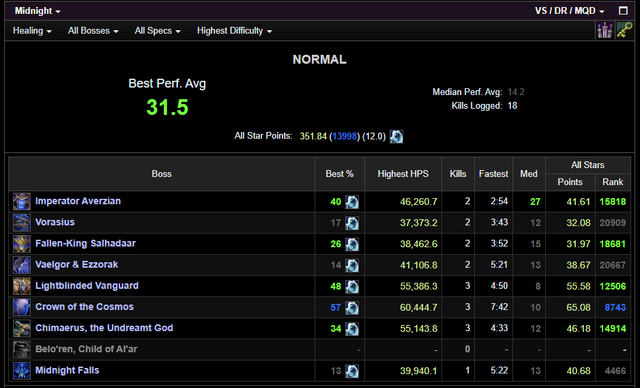Image resolution: width=640 pixels, height=388 pixels.
Task: Click rank 8743 in Crown of the Cosmos row
Action: tap(615, 307)
